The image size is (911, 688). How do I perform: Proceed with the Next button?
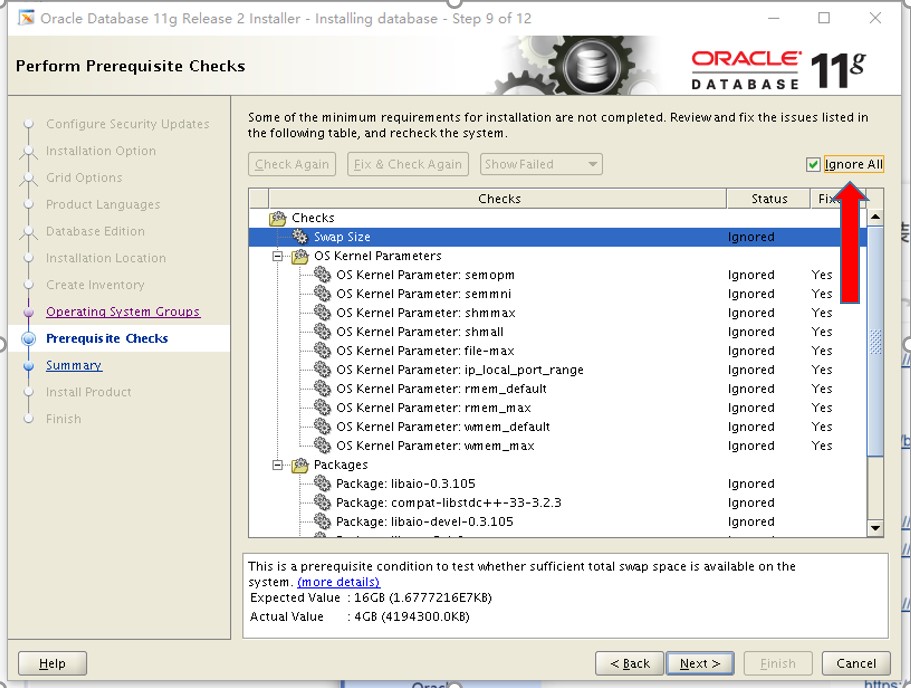pos(700,663)
